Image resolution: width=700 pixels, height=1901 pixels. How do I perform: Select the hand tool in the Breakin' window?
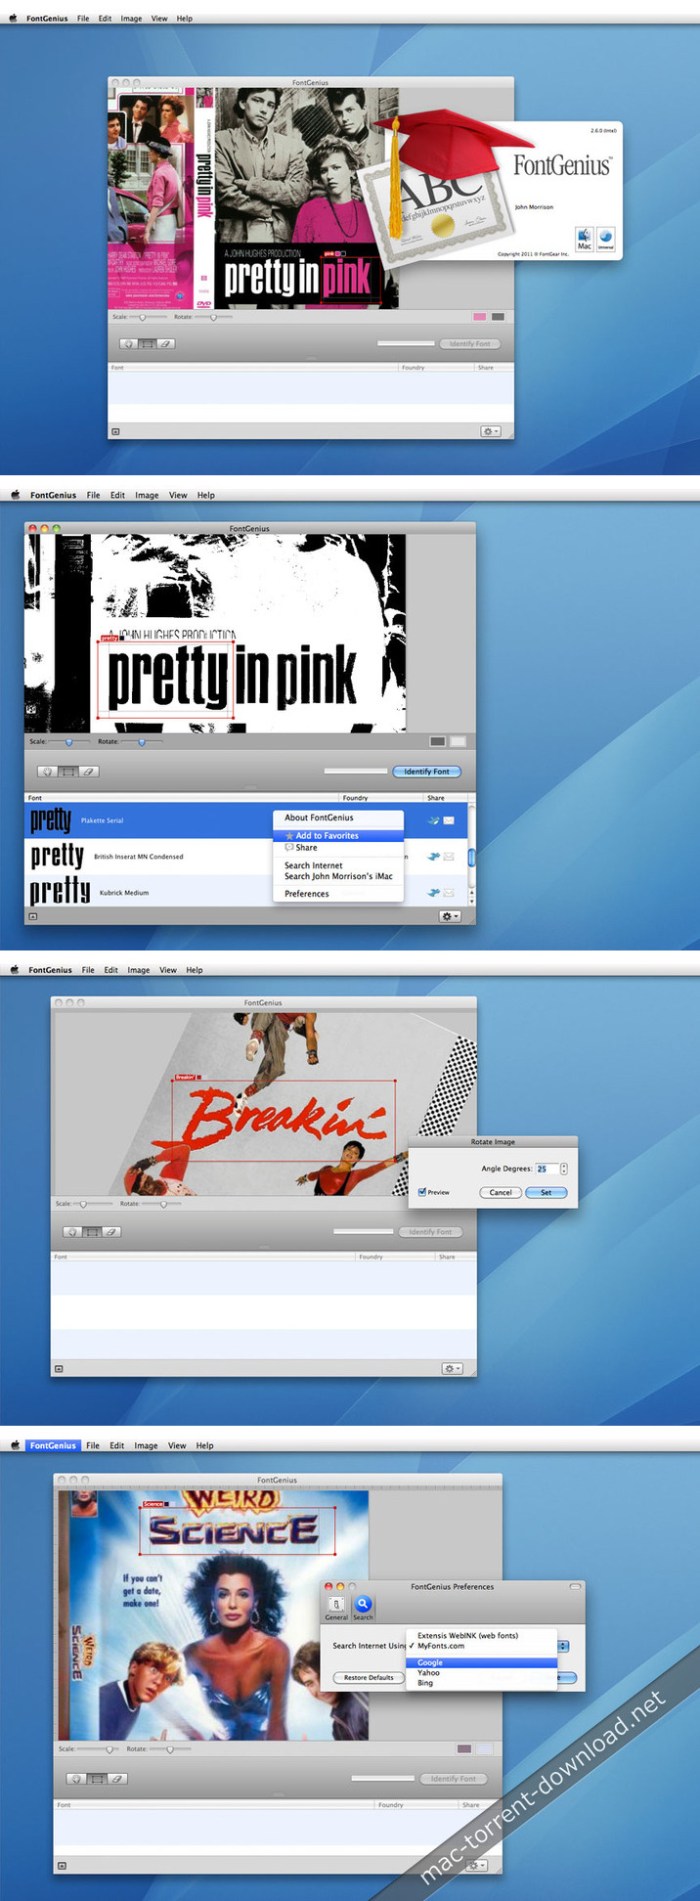[x=73, y=1231]
